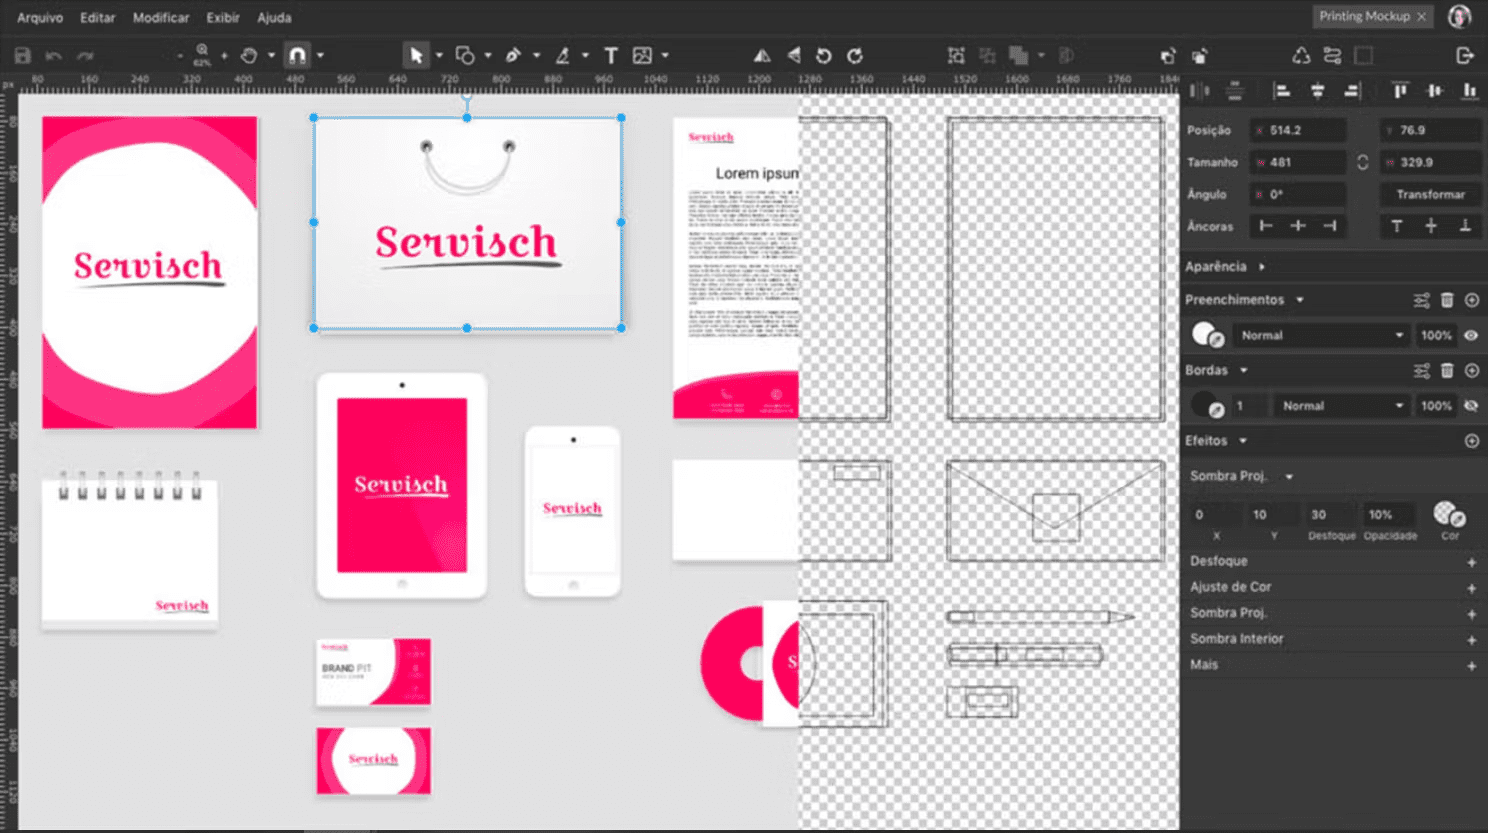Open the shape tool in the toolbar
Image resolution: width=1488 pixels, height=833 pixels.
tap(463, 55)
